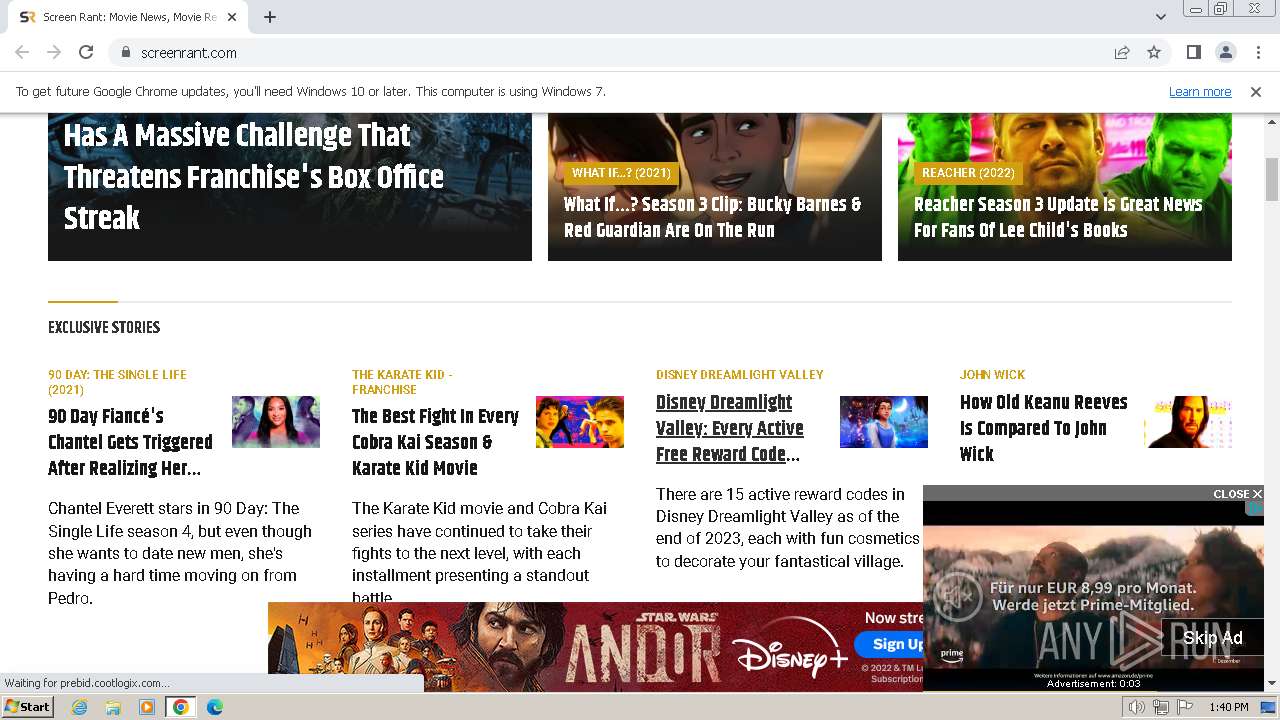The image size is (1280, 720).
Task: Read Reacher Season 3 Update article
Action: 1058,217
